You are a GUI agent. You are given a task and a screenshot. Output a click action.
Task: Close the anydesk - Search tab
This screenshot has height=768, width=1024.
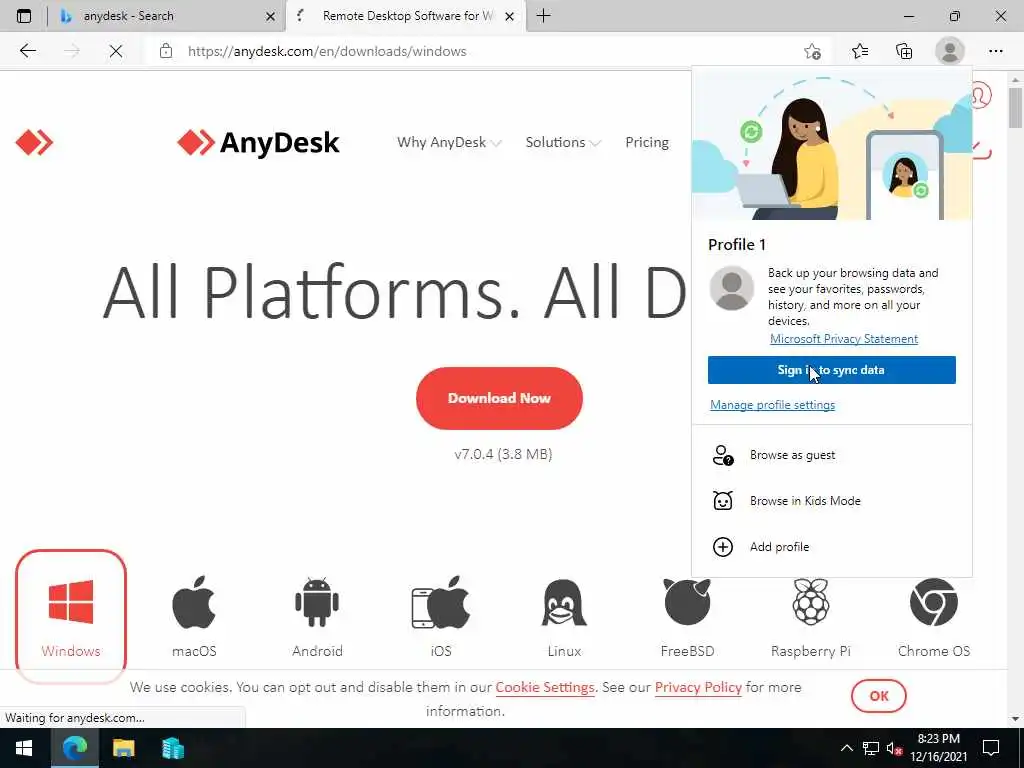(270, 16)
